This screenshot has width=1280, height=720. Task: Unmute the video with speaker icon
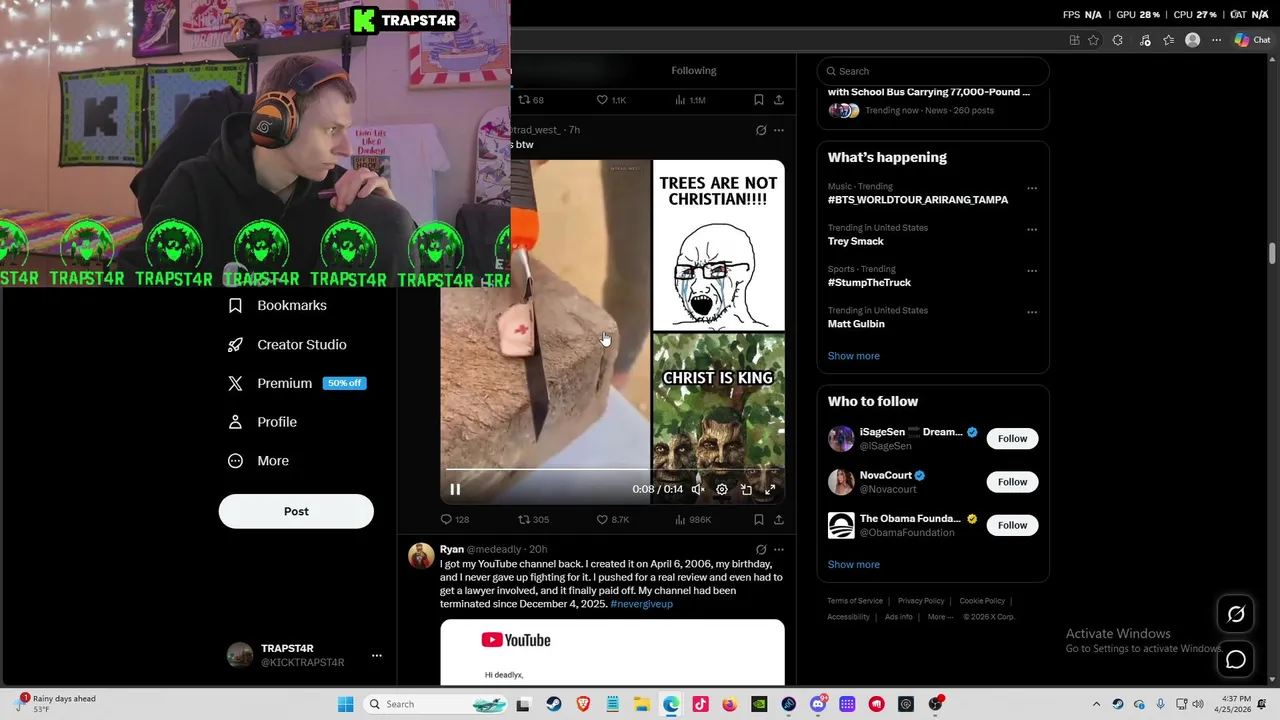697,489
